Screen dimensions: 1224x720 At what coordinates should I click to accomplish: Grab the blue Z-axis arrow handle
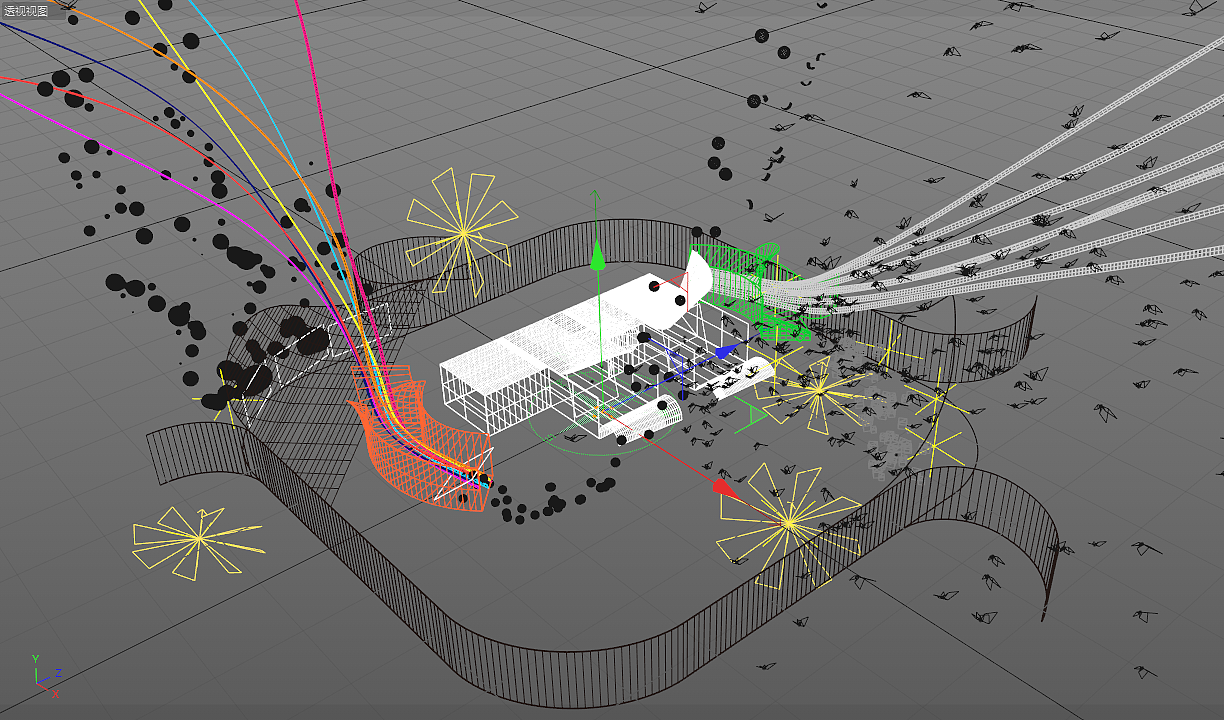(726, 352)
